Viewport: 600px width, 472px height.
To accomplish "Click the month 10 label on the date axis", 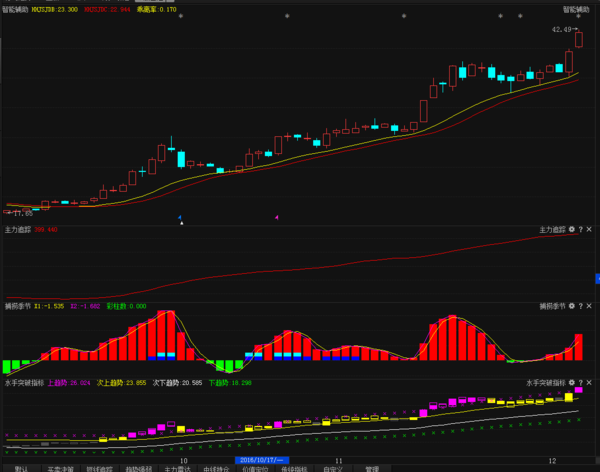I will pyautogui.click(x=184, y=461).
